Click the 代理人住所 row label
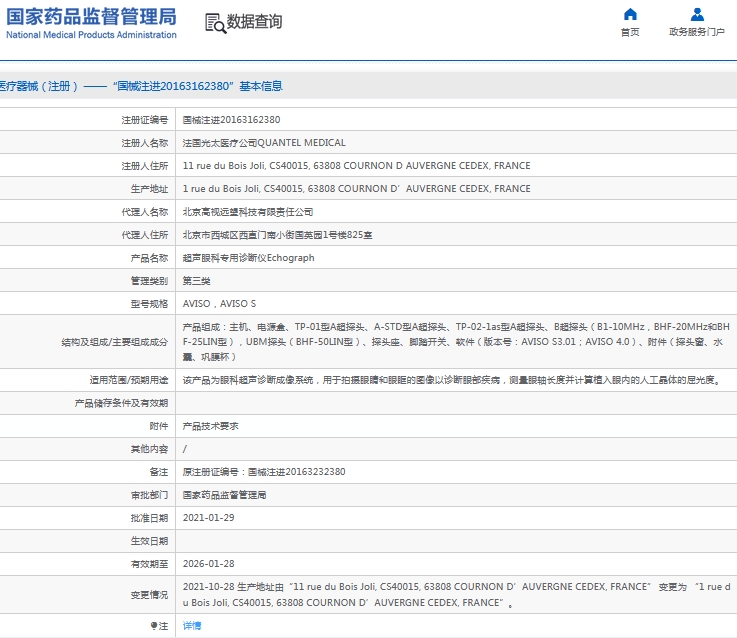 [x=145, y=236]
